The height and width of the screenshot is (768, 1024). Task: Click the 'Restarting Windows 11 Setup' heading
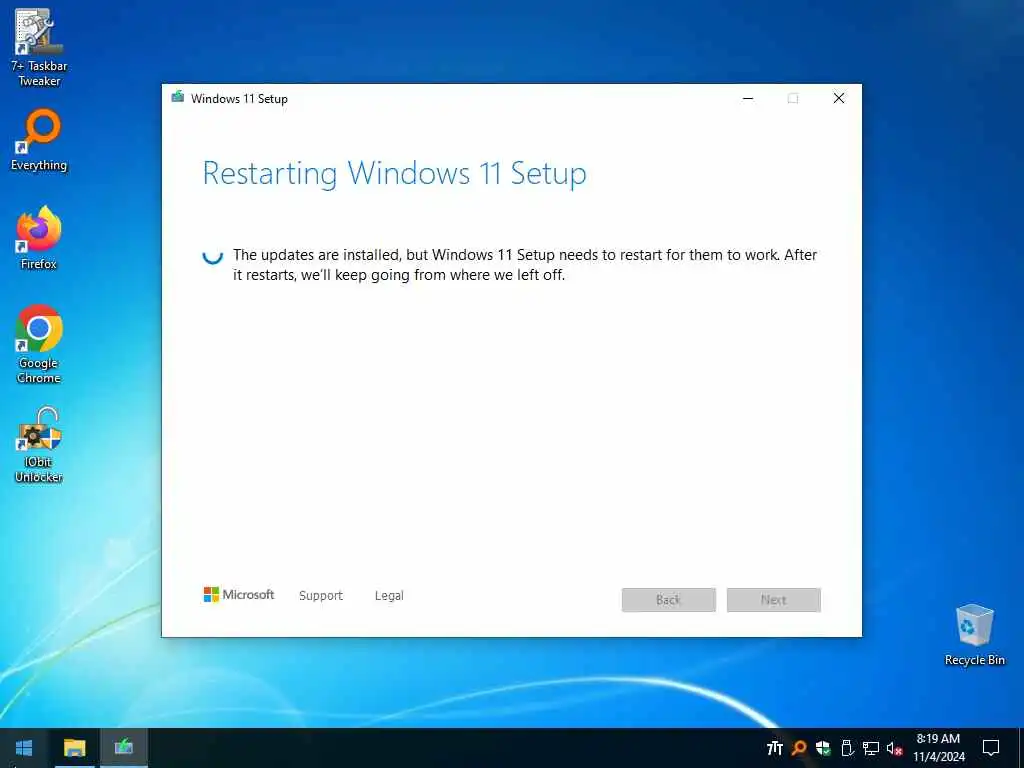pos(394,174)
